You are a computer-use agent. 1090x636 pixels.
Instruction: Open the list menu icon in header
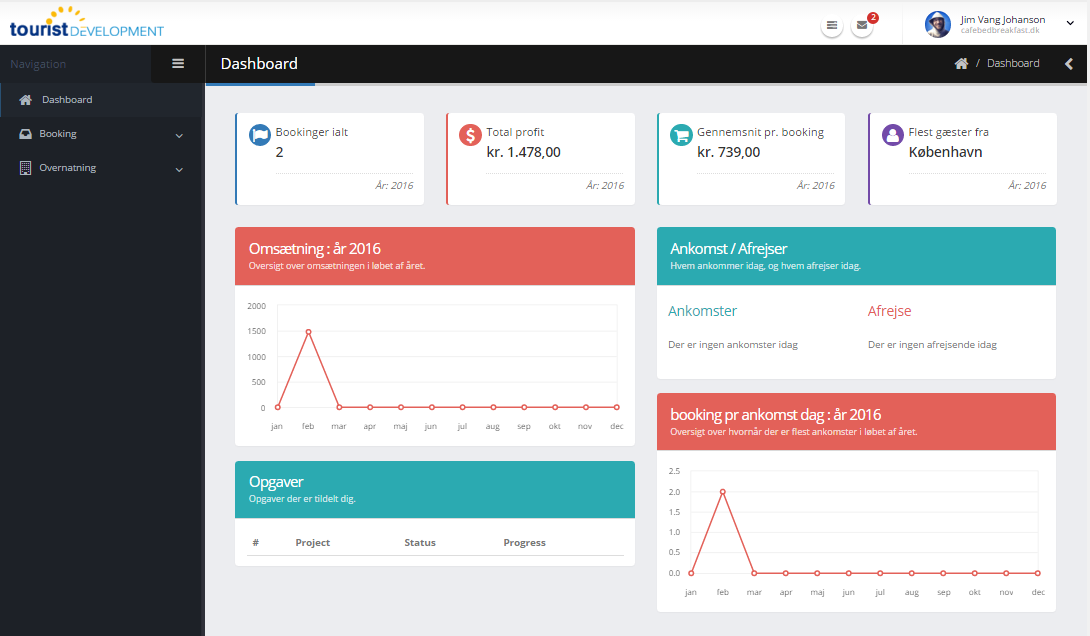tap(831, 26)
